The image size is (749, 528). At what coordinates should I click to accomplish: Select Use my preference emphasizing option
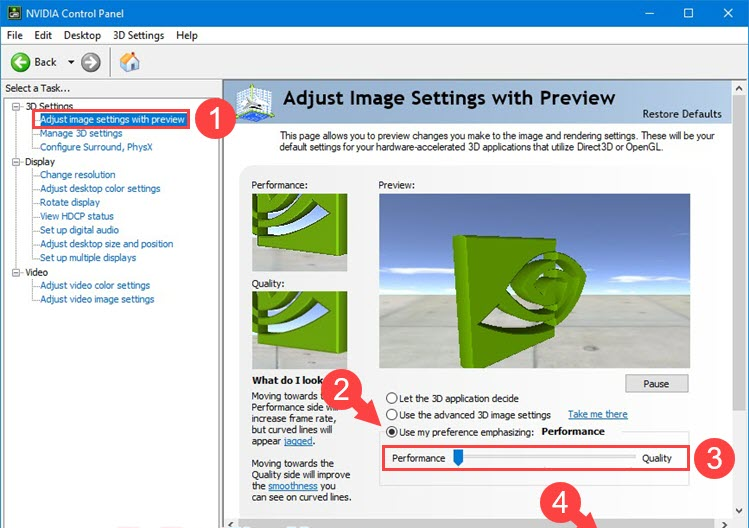tap(392, 432)
